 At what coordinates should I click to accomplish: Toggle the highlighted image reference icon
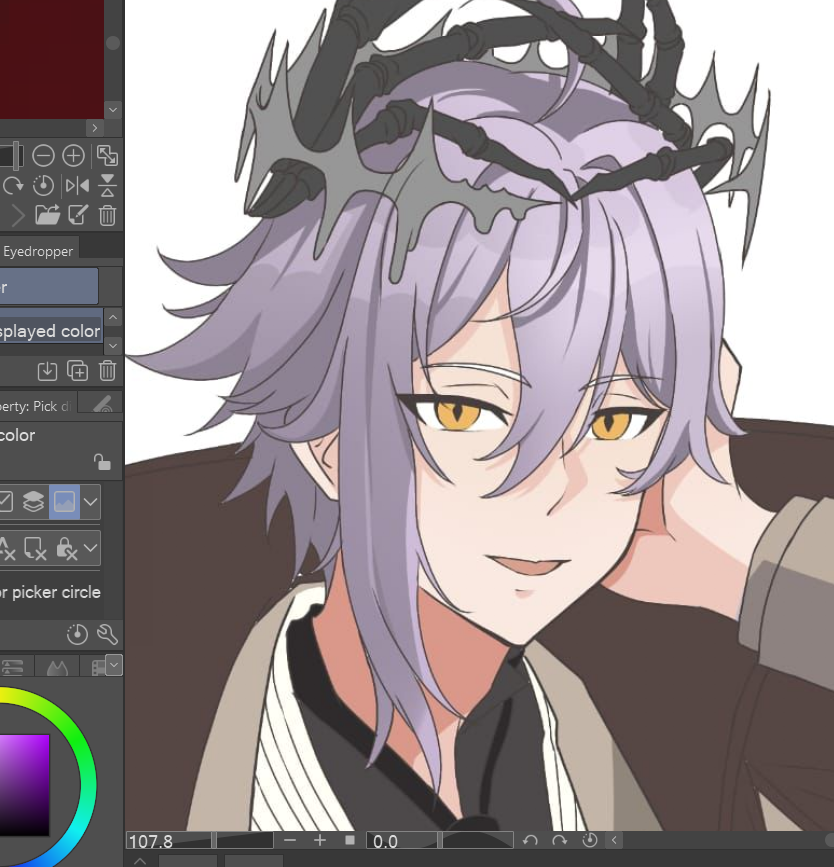[64, 502]
